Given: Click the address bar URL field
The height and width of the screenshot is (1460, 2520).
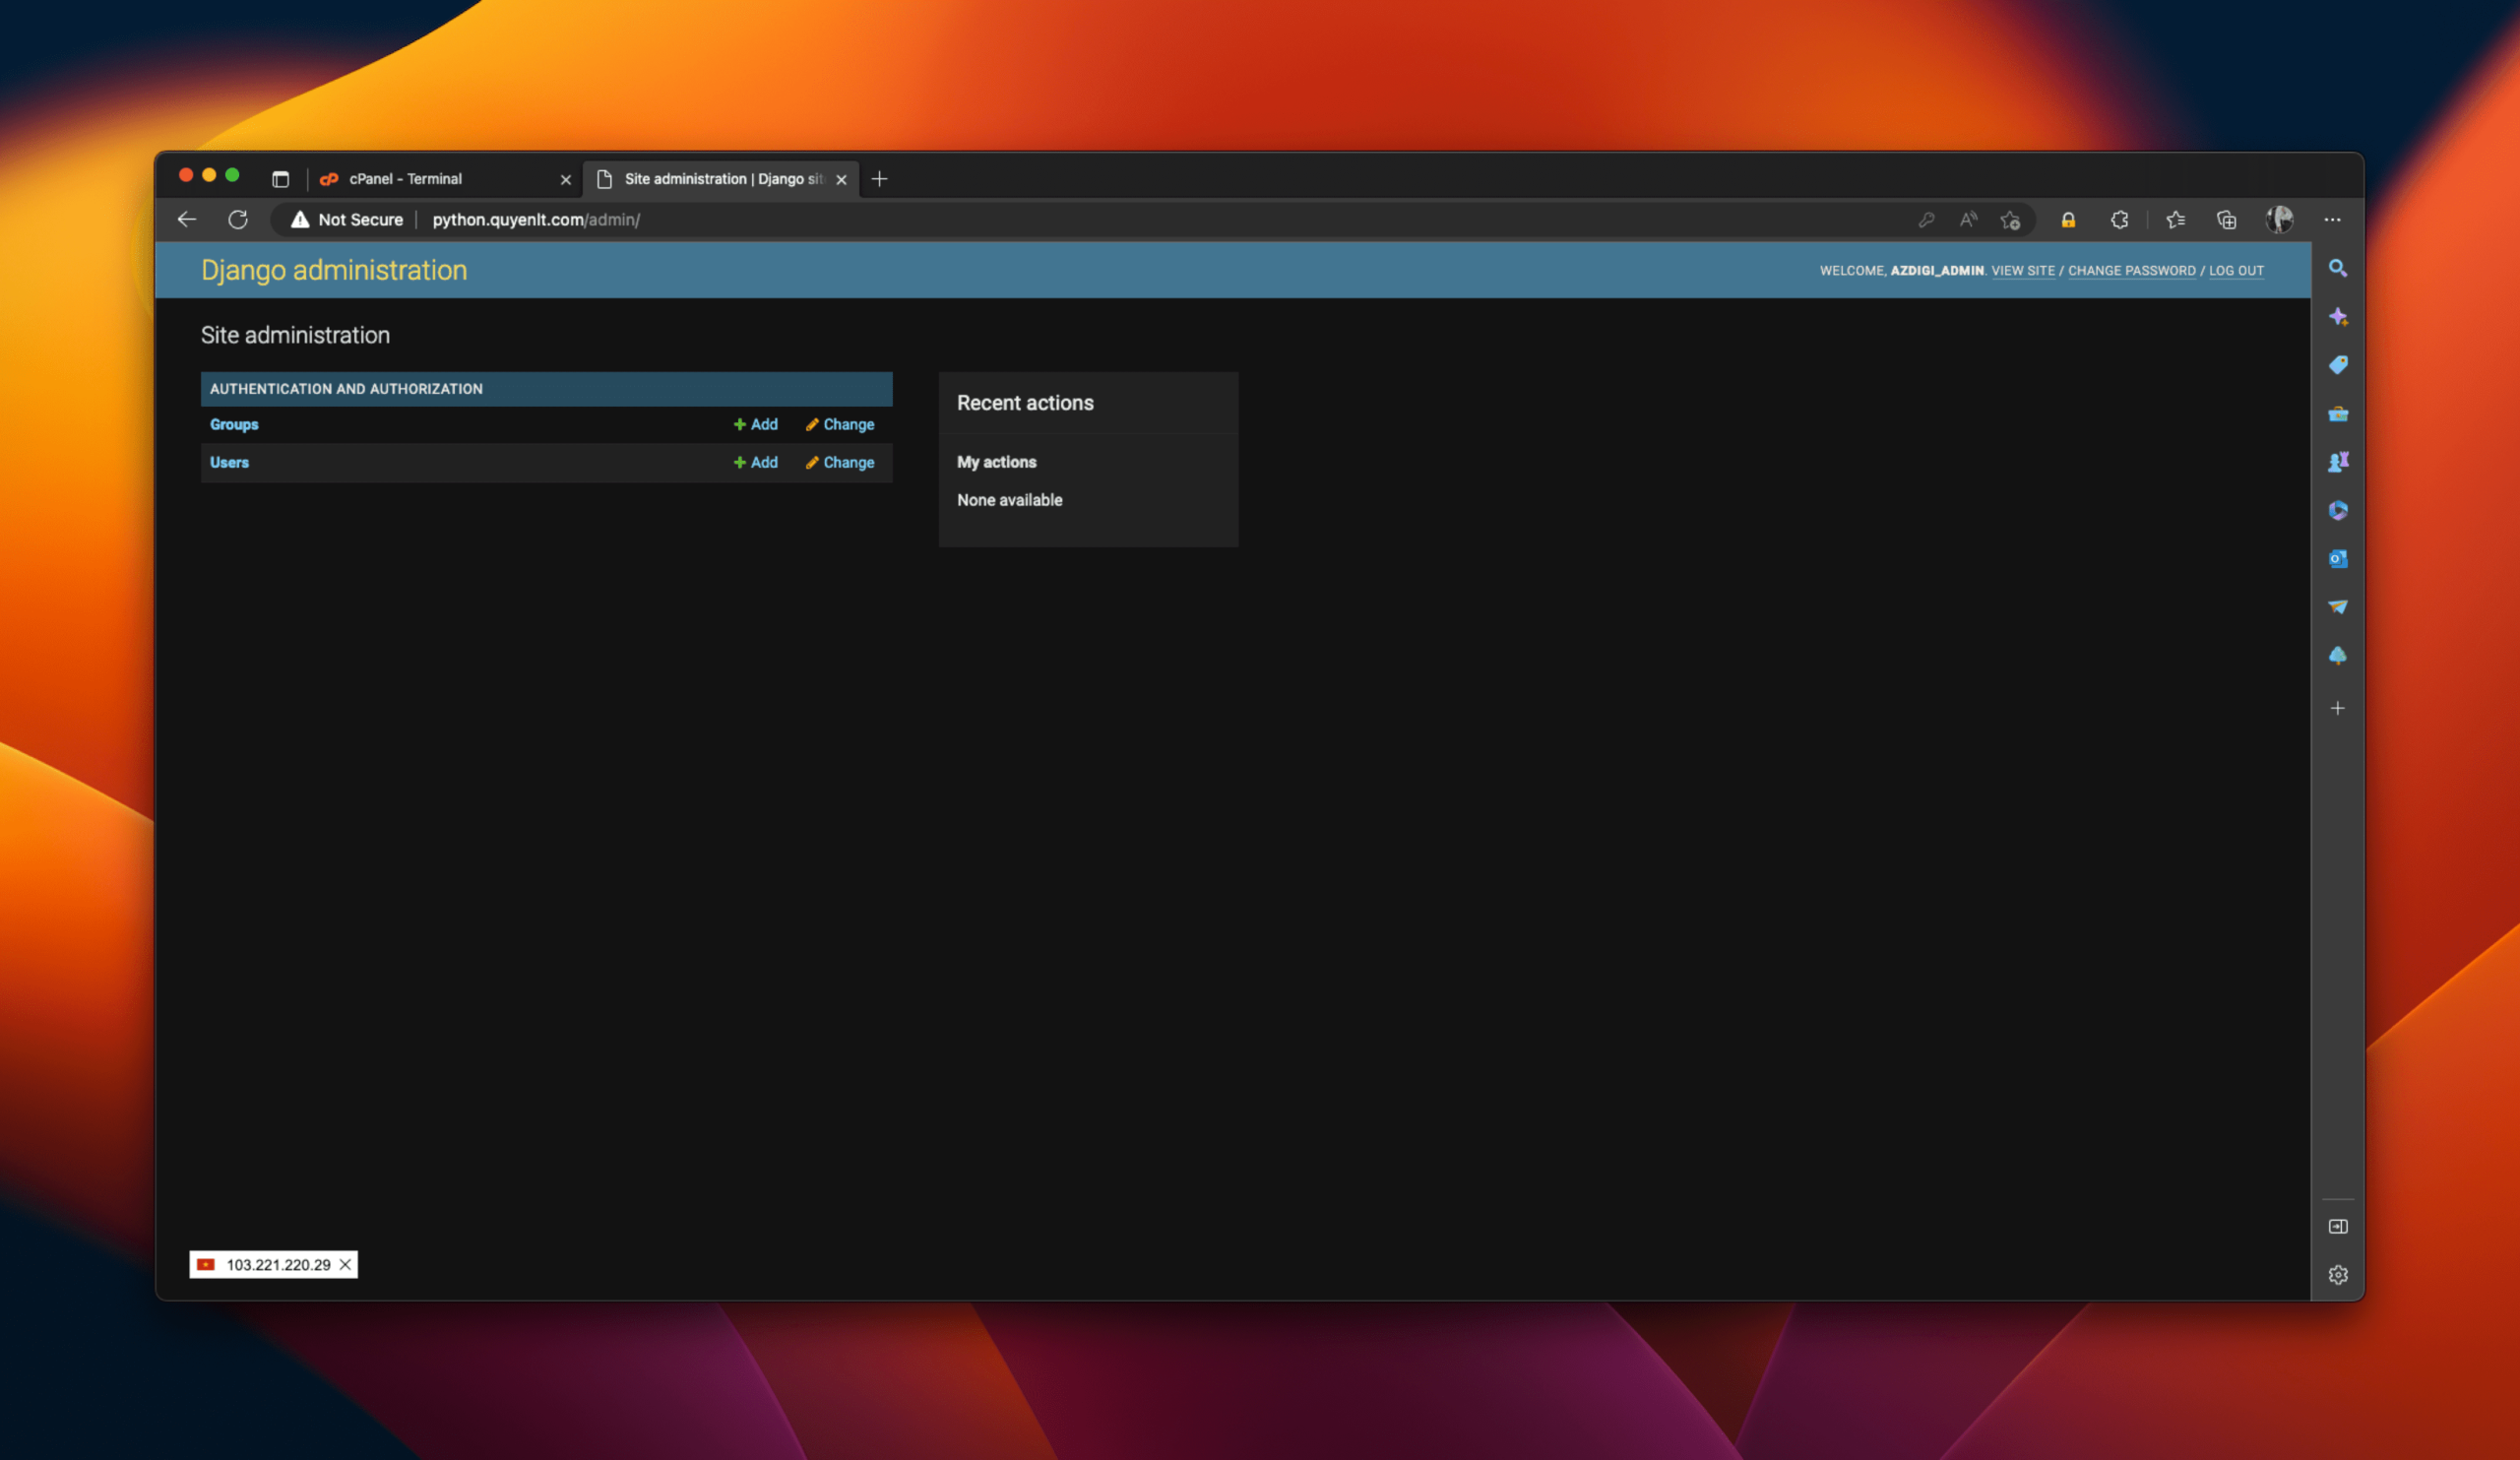Looking at the screenshot, I should point(900,220).
